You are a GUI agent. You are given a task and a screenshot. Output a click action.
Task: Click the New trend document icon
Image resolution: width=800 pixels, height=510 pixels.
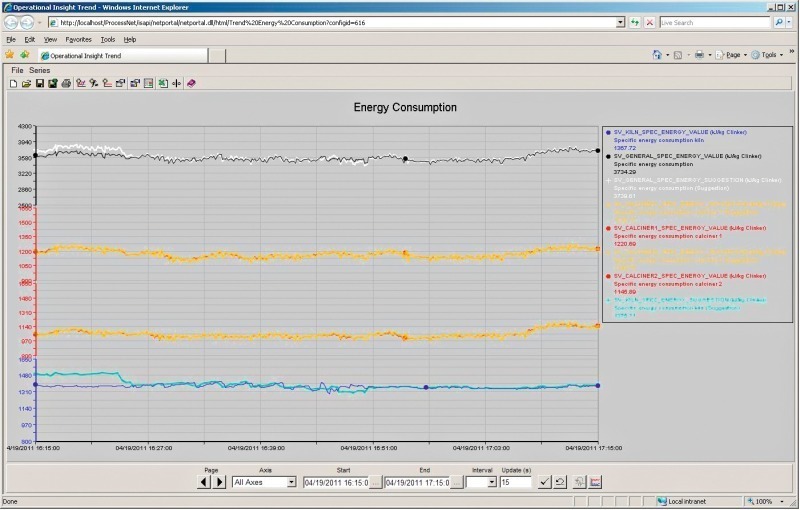pyautogui.click(x=13, y=84)
